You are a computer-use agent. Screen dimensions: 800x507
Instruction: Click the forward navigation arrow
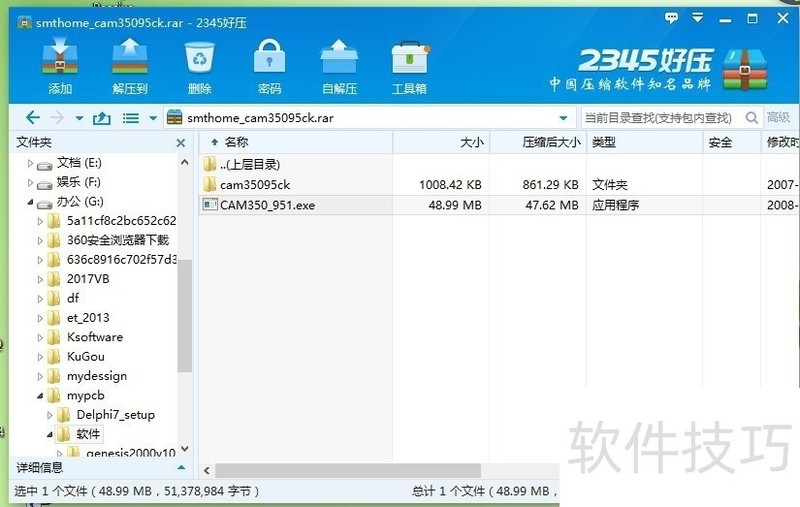click(57, 118)
